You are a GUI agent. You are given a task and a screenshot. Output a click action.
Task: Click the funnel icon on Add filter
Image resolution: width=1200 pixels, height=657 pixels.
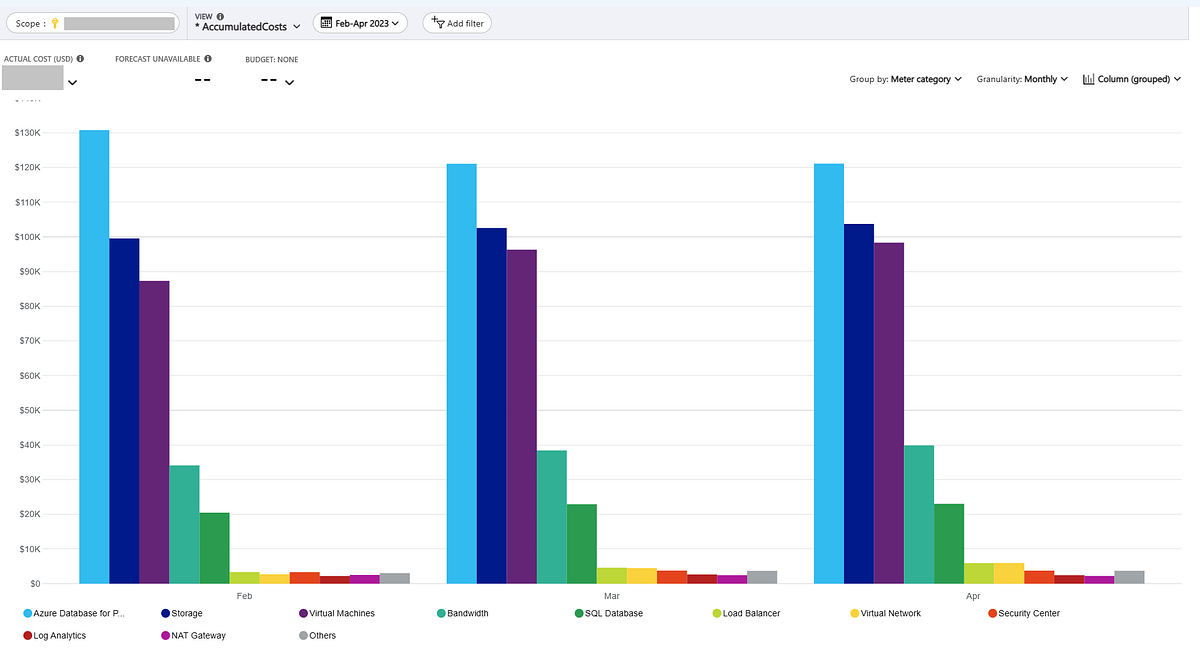click(x=438, y=23)
